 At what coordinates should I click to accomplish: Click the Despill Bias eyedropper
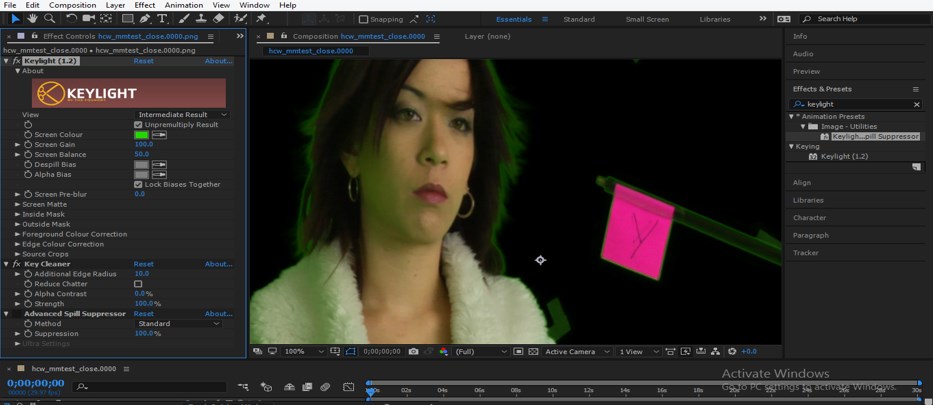pos(159,165)
